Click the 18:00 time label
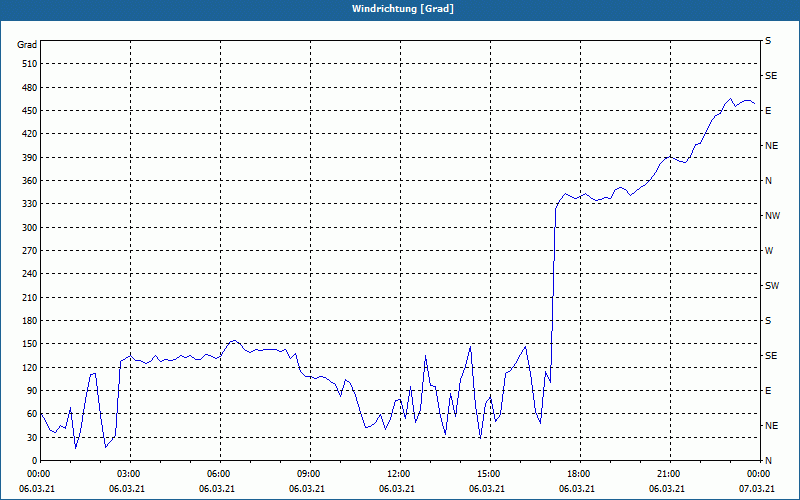Image resolution: width=800 pixels, height=500 pixels. 580,474
